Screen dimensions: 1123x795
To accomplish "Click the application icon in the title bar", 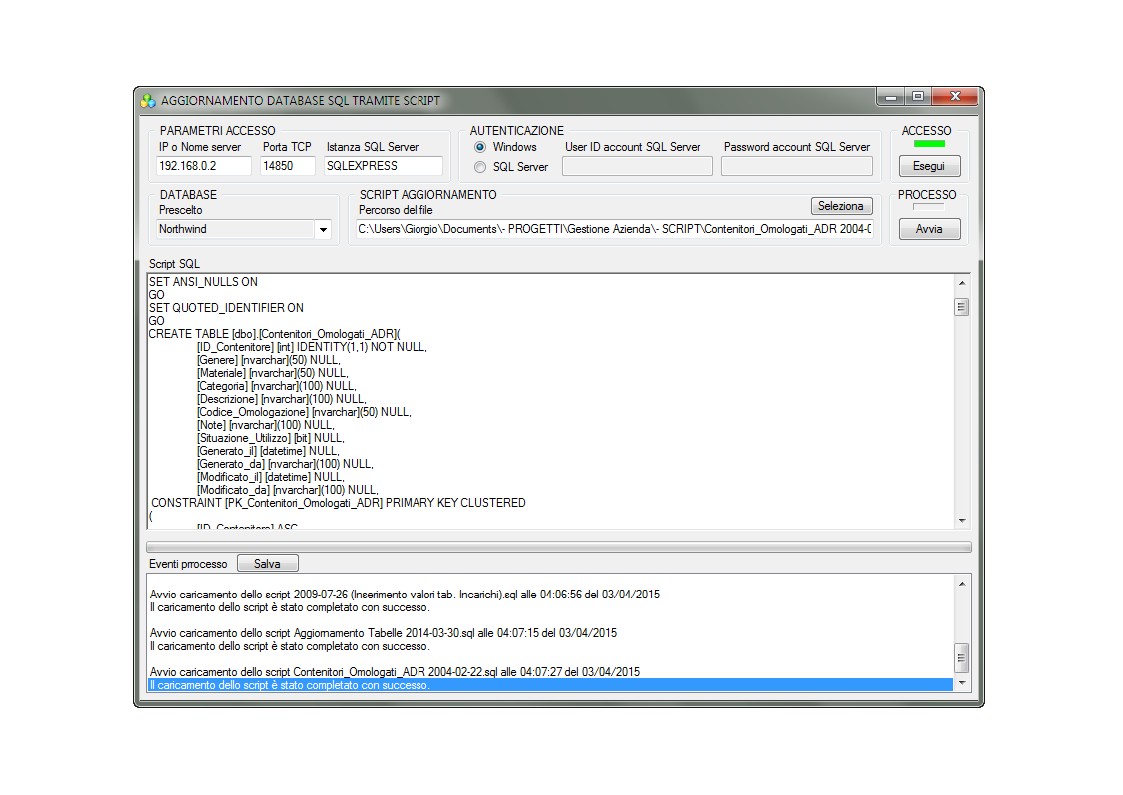I will coord(148,101).
